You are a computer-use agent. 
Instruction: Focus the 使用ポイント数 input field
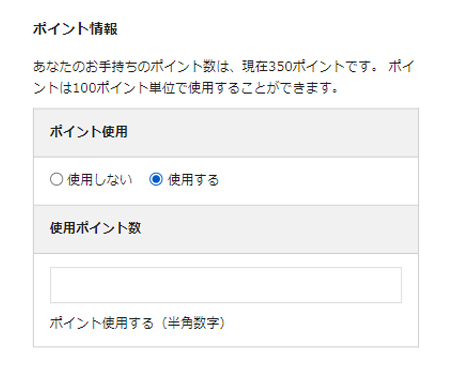(x=226, y=285)
